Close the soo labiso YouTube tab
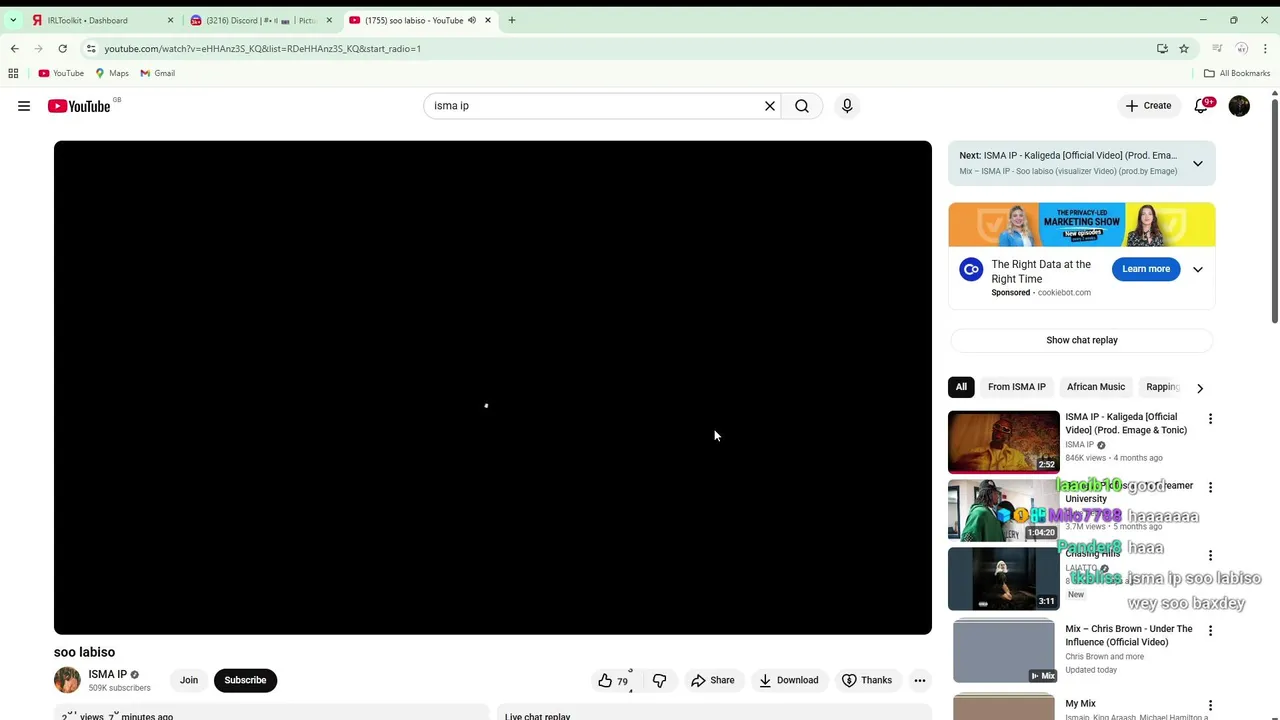Image resolution: width=1280 pixels, height=720 pixels. pos(488,20)
